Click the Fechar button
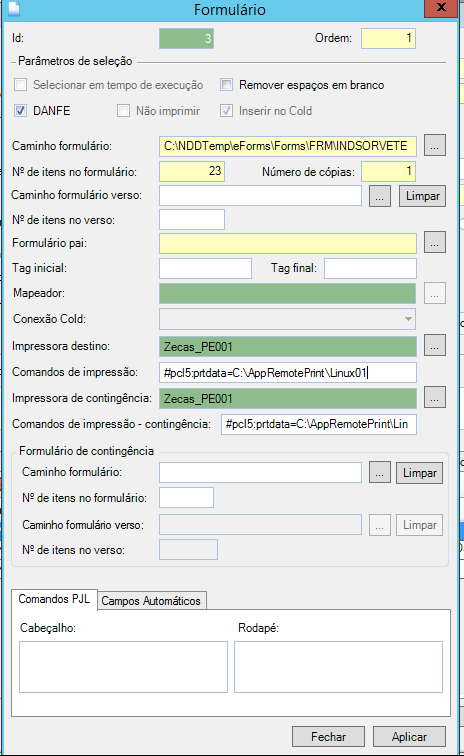 (x=328, y=737)
